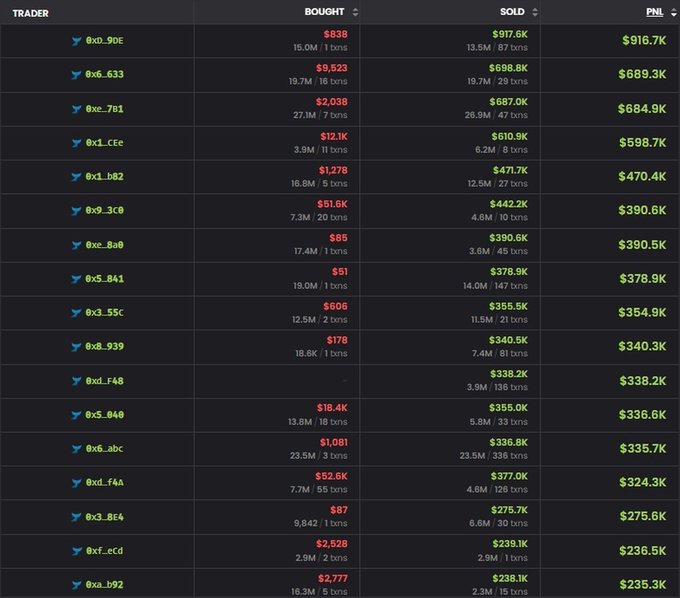Click the whale icon beside 0x3_8E4
The height and width of the screenshot is (598, 680).
click(x=76, y=517)
